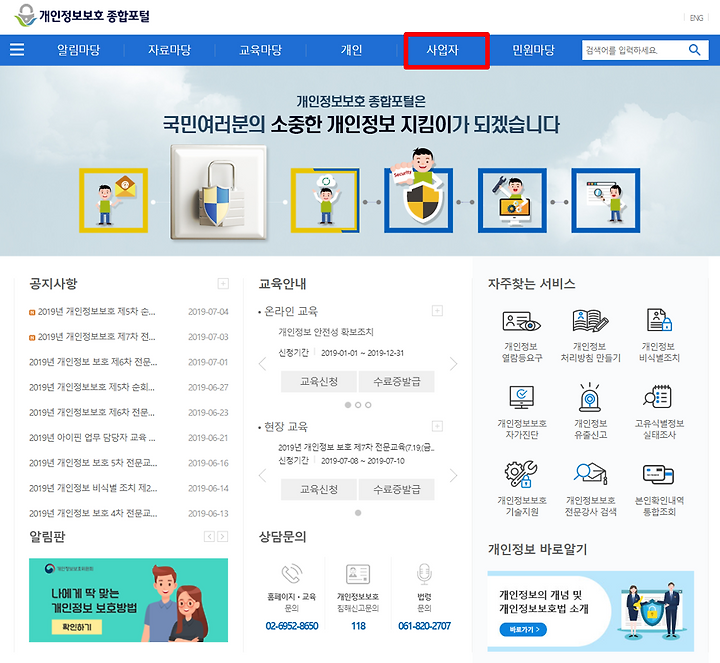The image size is (720, 663).
Task: Click the portal logo at top left
Action: pyautogui.click(x=82, y=16)
